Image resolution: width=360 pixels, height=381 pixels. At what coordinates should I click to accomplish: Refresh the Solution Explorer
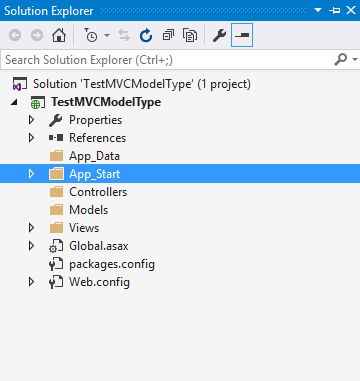pos(146,35)
